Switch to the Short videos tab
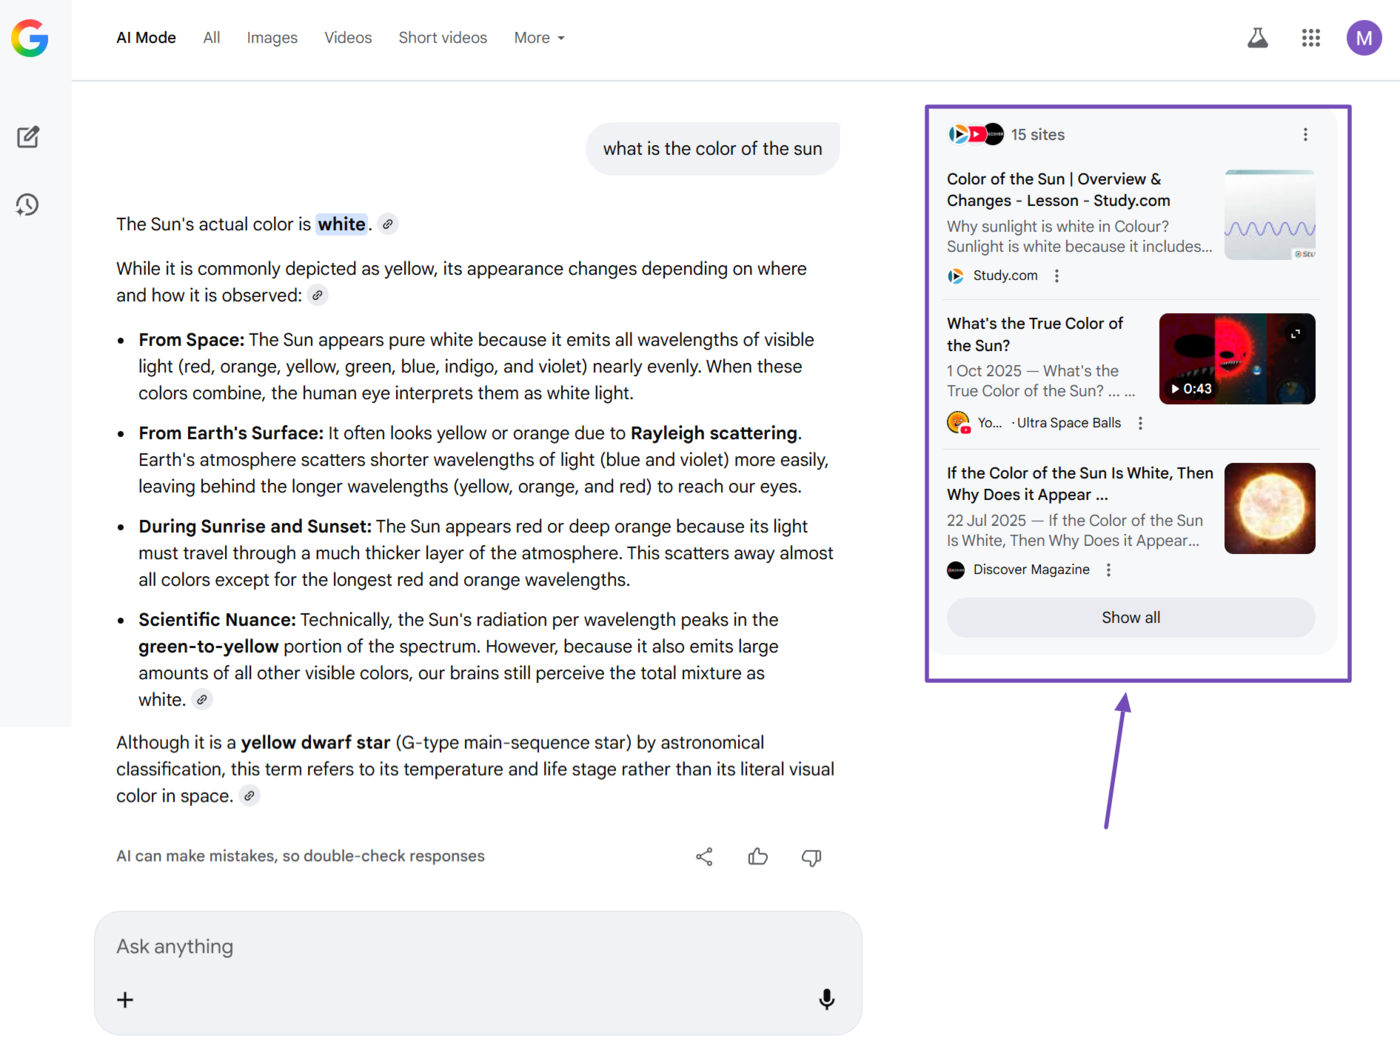 tap(442, 37)
